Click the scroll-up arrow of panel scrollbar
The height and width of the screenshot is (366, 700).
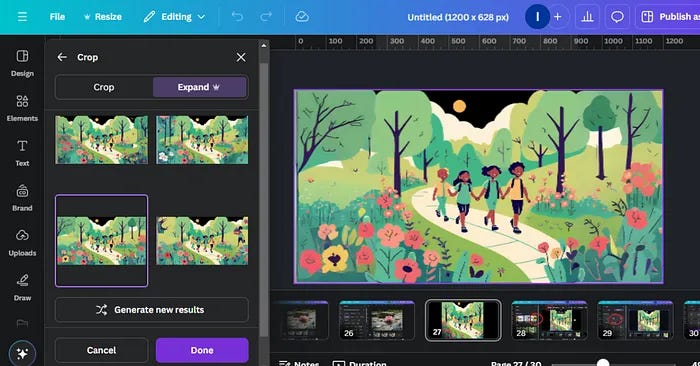[264, 46]
